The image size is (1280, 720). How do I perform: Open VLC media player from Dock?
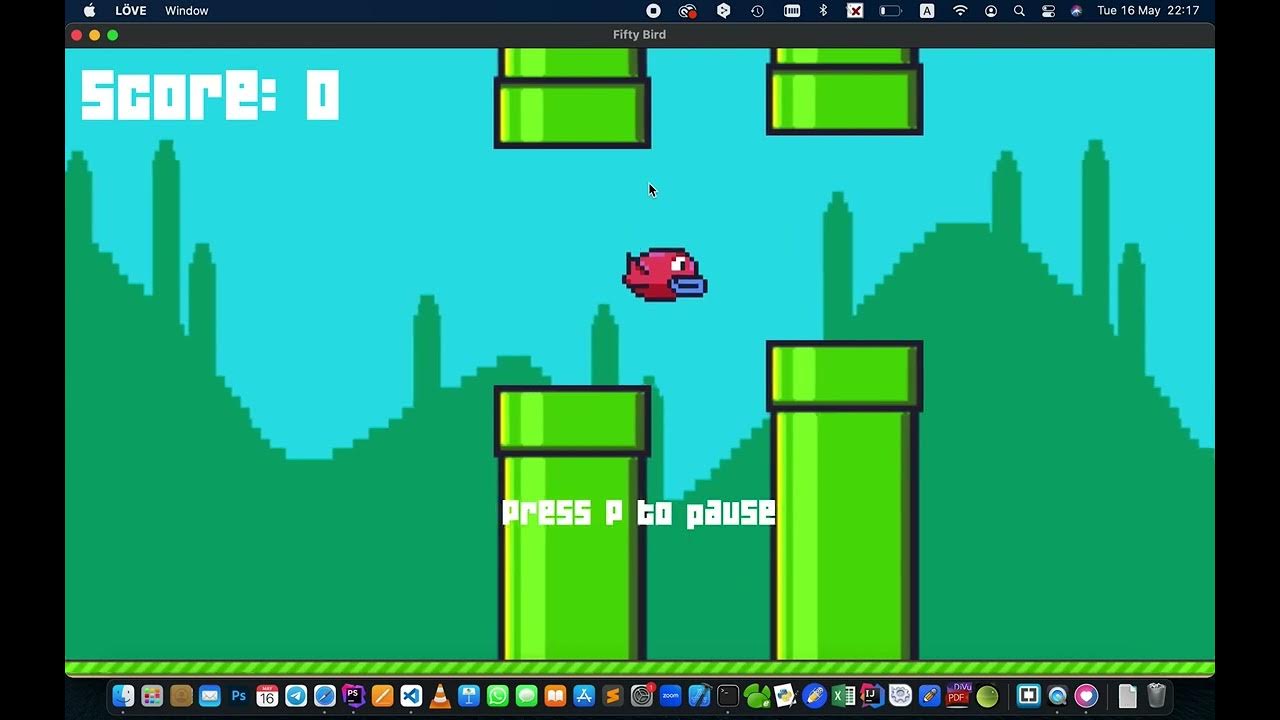pos(440,695)
